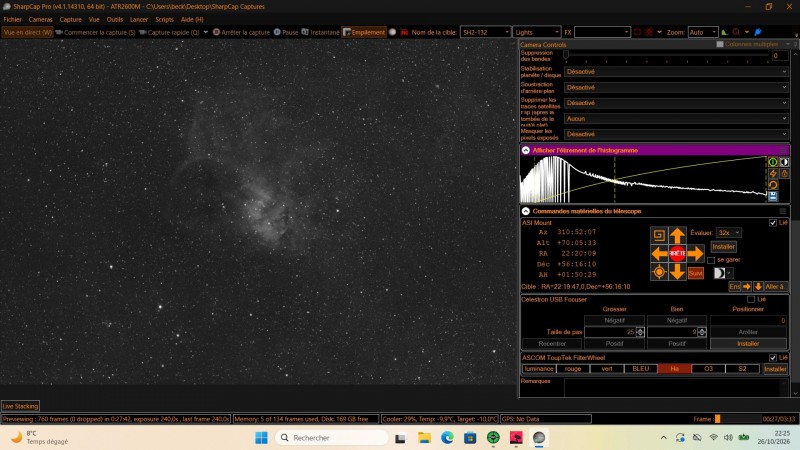Click the target crosshair icon below the left arrow
Image resolution: width=800 pixels, height=450 pixels.
click(659, 272)
